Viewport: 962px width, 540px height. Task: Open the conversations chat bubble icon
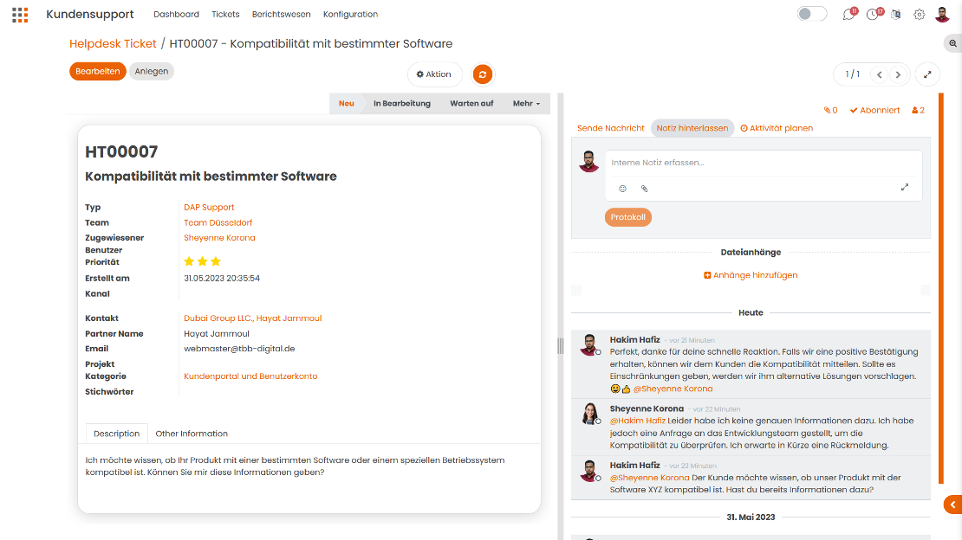coord(848,14)
